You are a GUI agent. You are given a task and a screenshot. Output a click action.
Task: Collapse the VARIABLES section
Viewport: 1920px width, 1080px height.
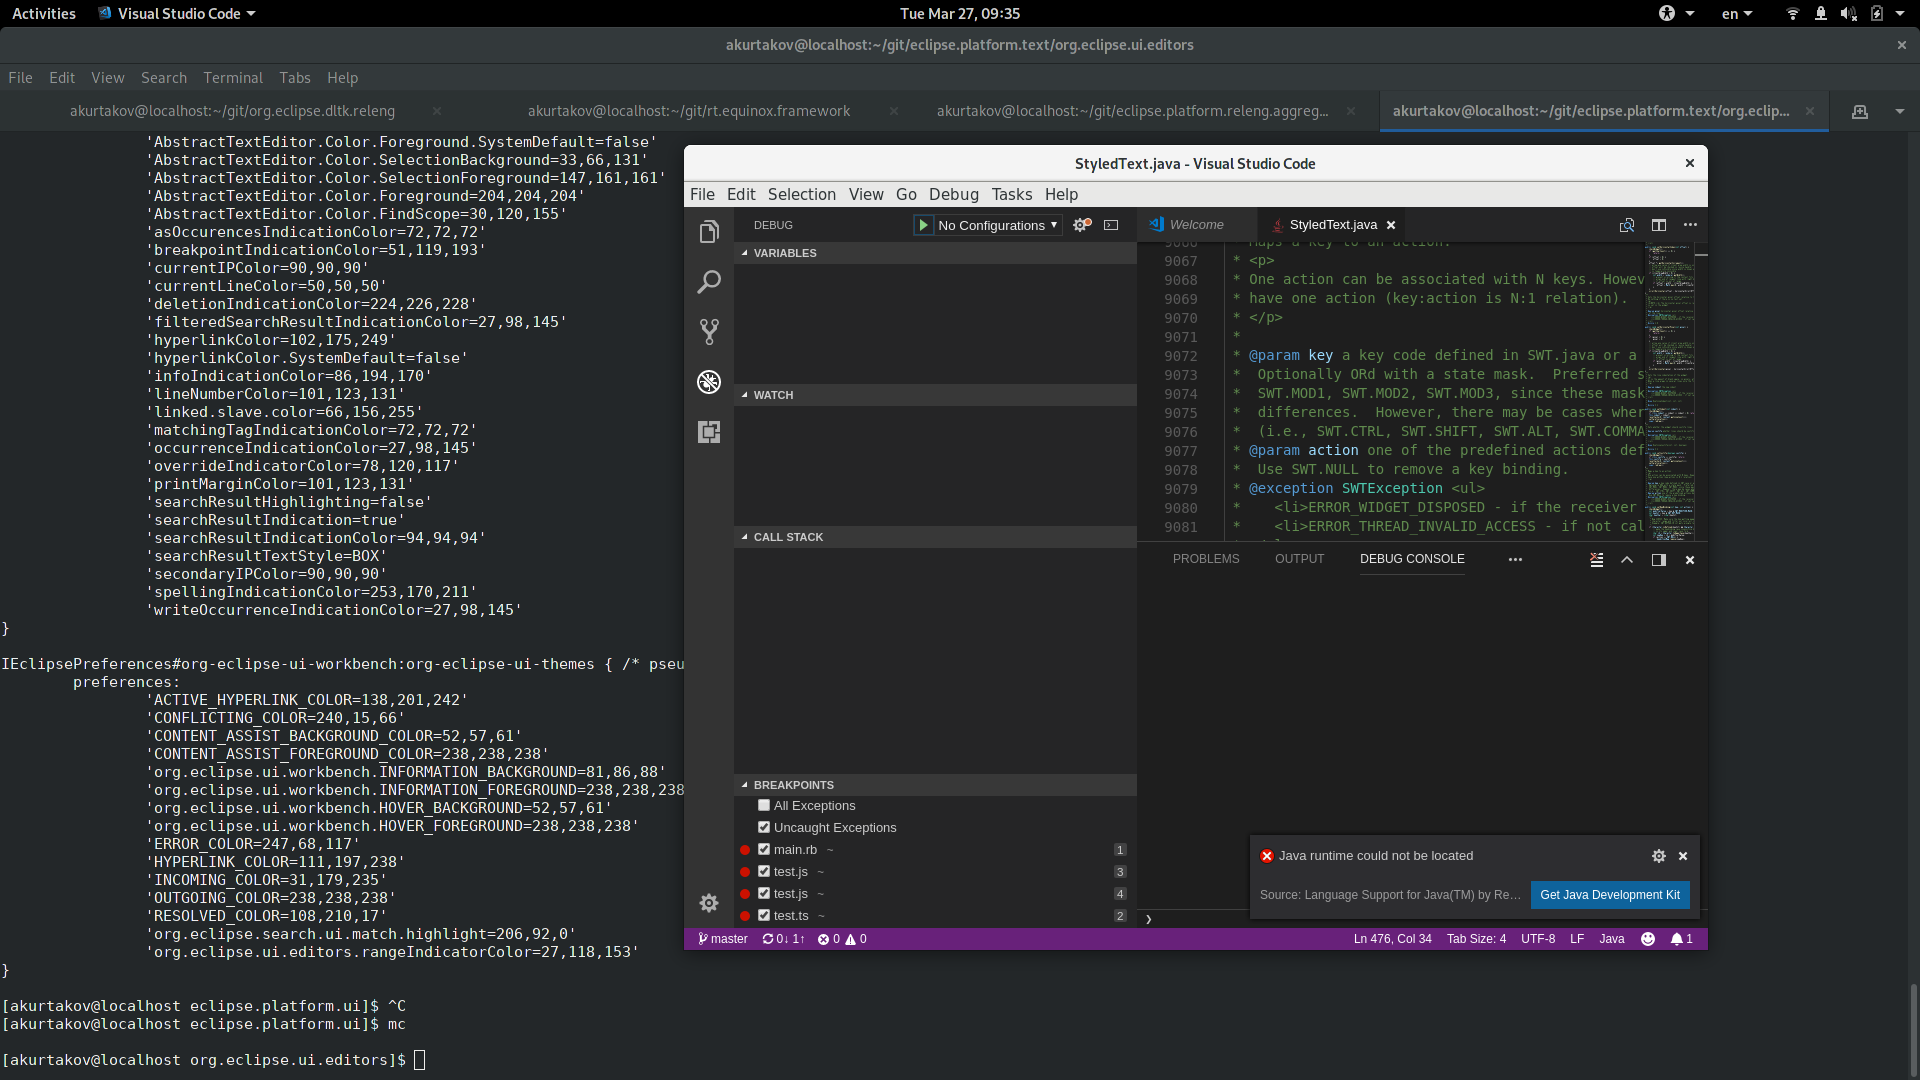pos(935,253)
